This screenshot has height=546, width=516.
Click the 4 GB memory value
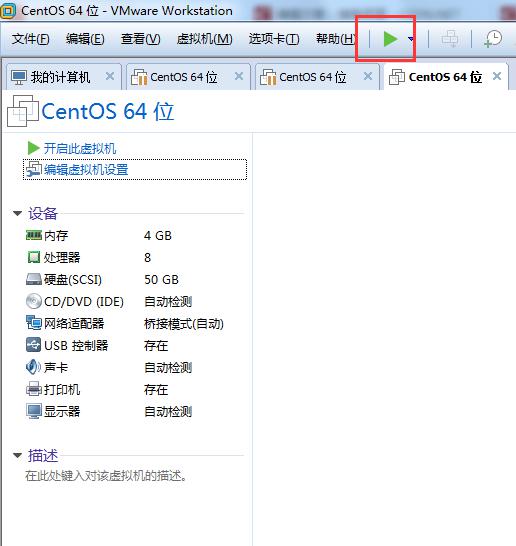click(x=158, y=236)
